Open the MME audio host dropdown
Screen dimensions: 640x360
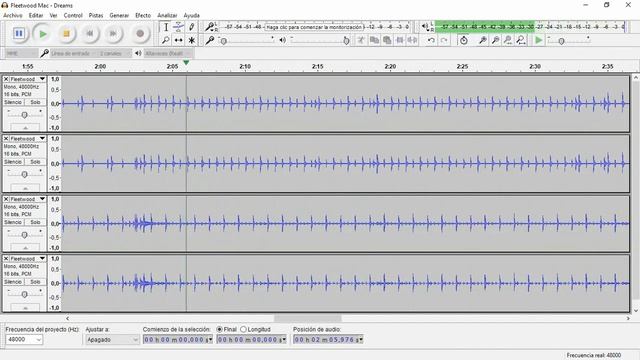tap(21, 53)
